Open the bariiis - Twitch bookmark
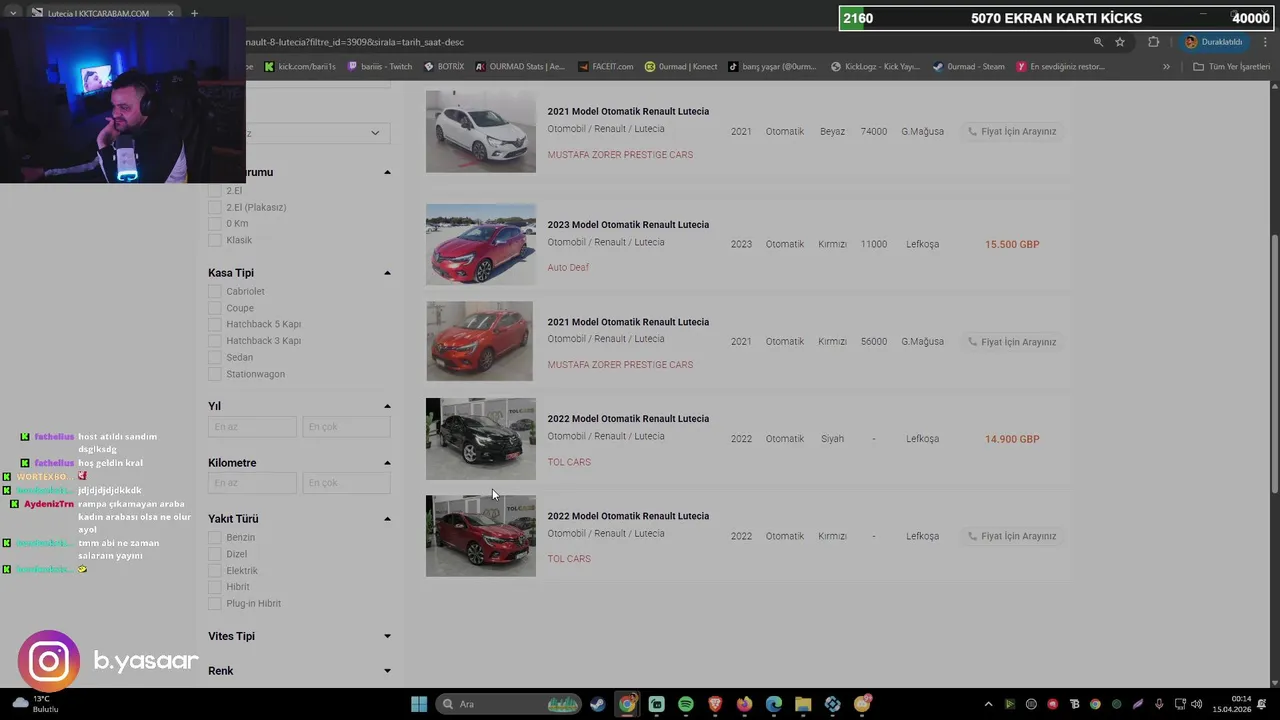 click(x=380, y=67)
